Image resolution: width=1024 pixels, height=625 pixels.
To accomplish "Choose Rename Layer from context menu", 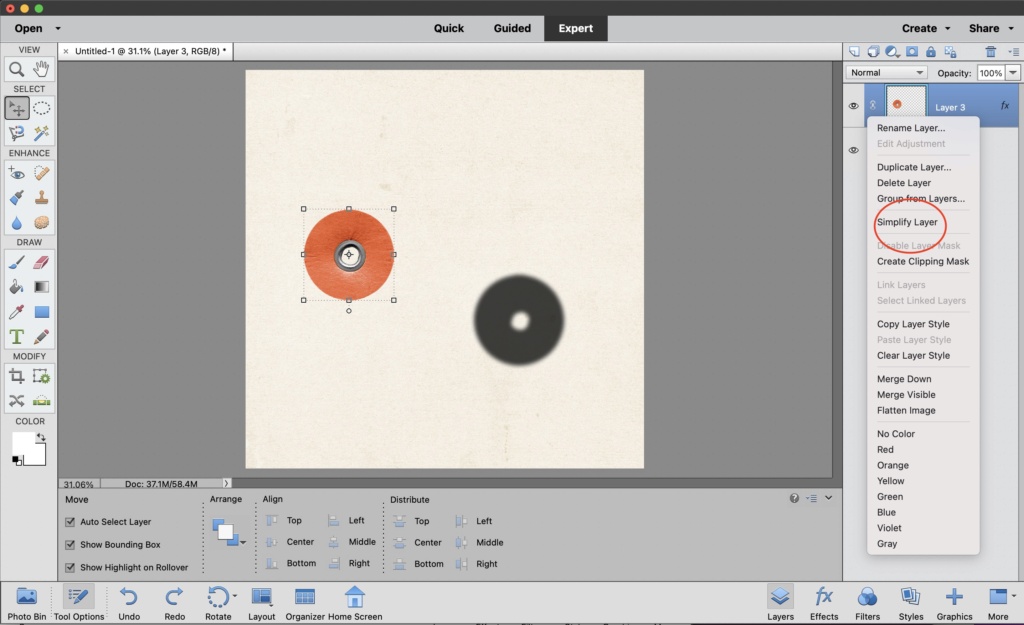I will pos(910,128).
